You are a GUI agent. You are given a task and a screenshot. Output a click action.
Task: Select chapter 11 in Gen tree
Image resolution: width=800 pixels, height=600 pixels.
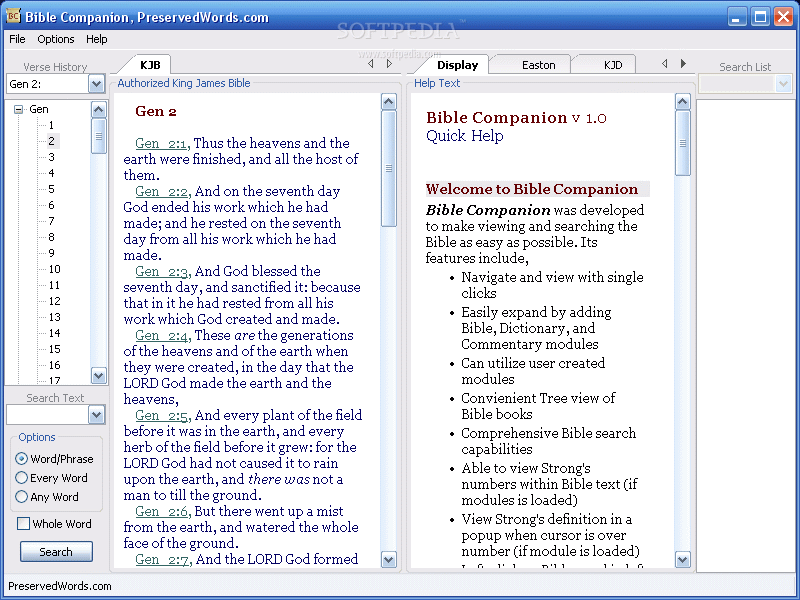(55, 285)
